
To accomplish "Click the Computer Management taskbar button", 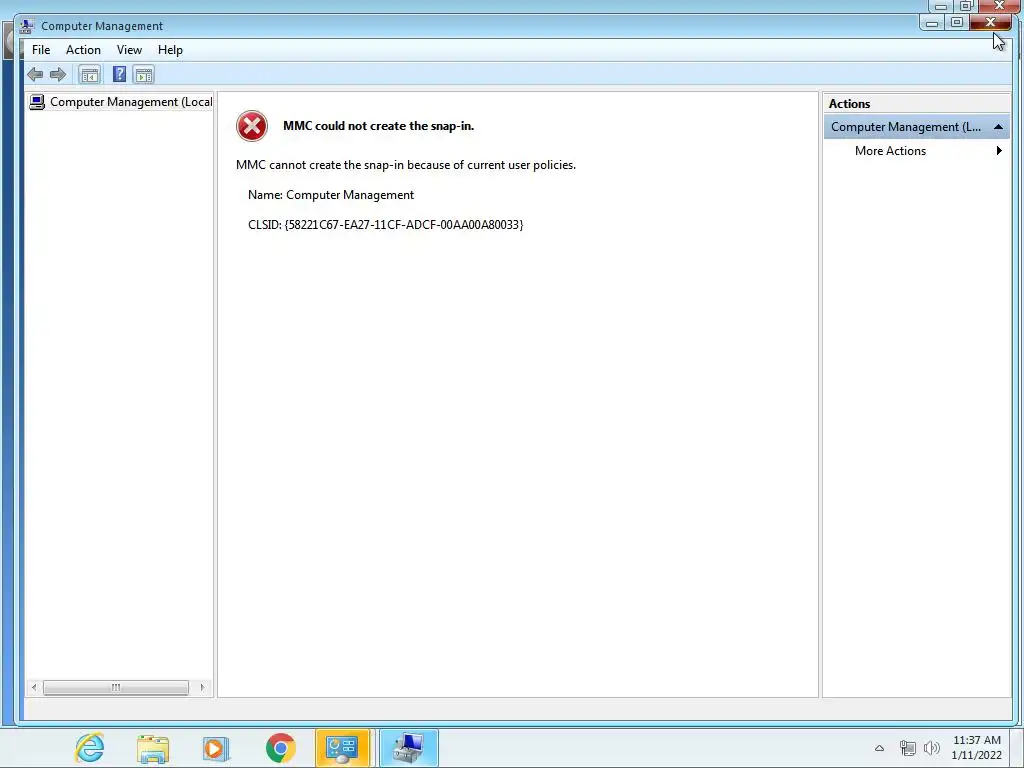I will [x=409, y=748].
